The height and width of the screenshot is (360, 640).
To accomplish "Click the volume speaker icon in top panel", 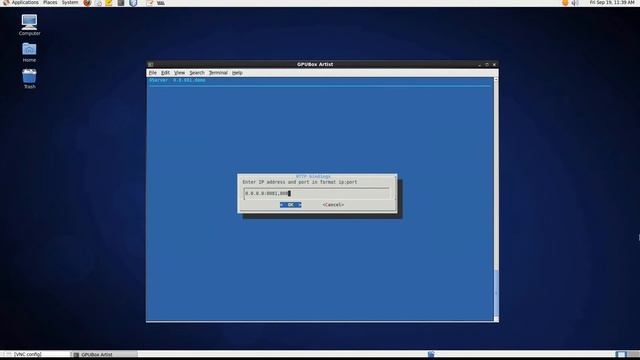I will (x=575, y=3).
